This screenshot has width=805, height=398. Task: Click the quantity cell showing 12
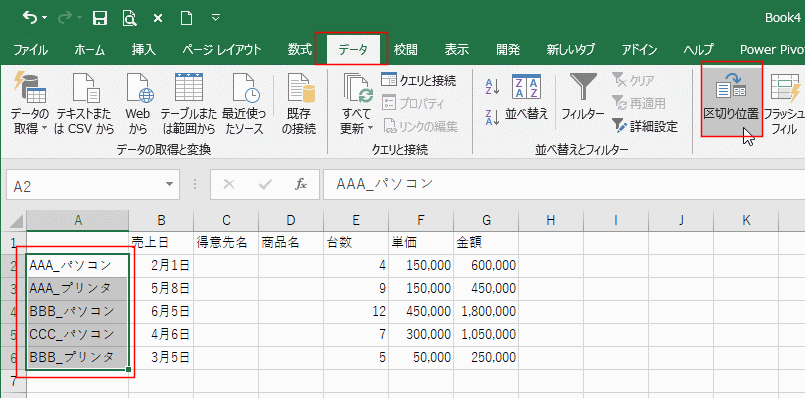pyautogui.click(x=356, y=312)
